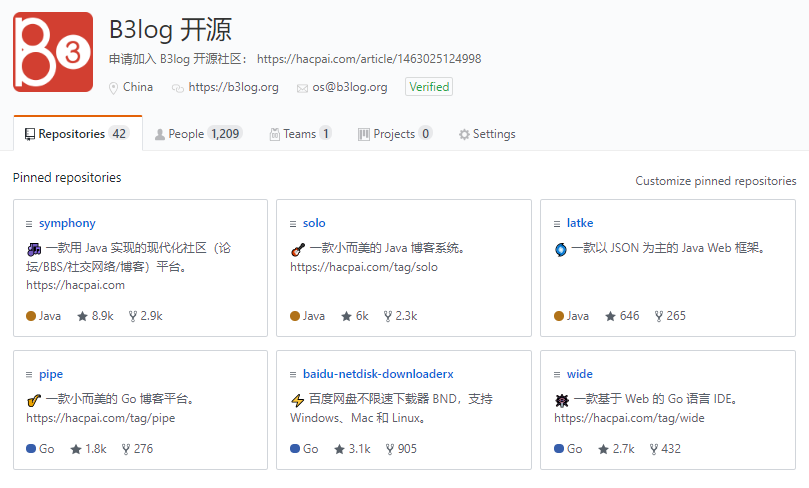Click Customize pinned repositories
809x488 pixels.
(716, 181)
